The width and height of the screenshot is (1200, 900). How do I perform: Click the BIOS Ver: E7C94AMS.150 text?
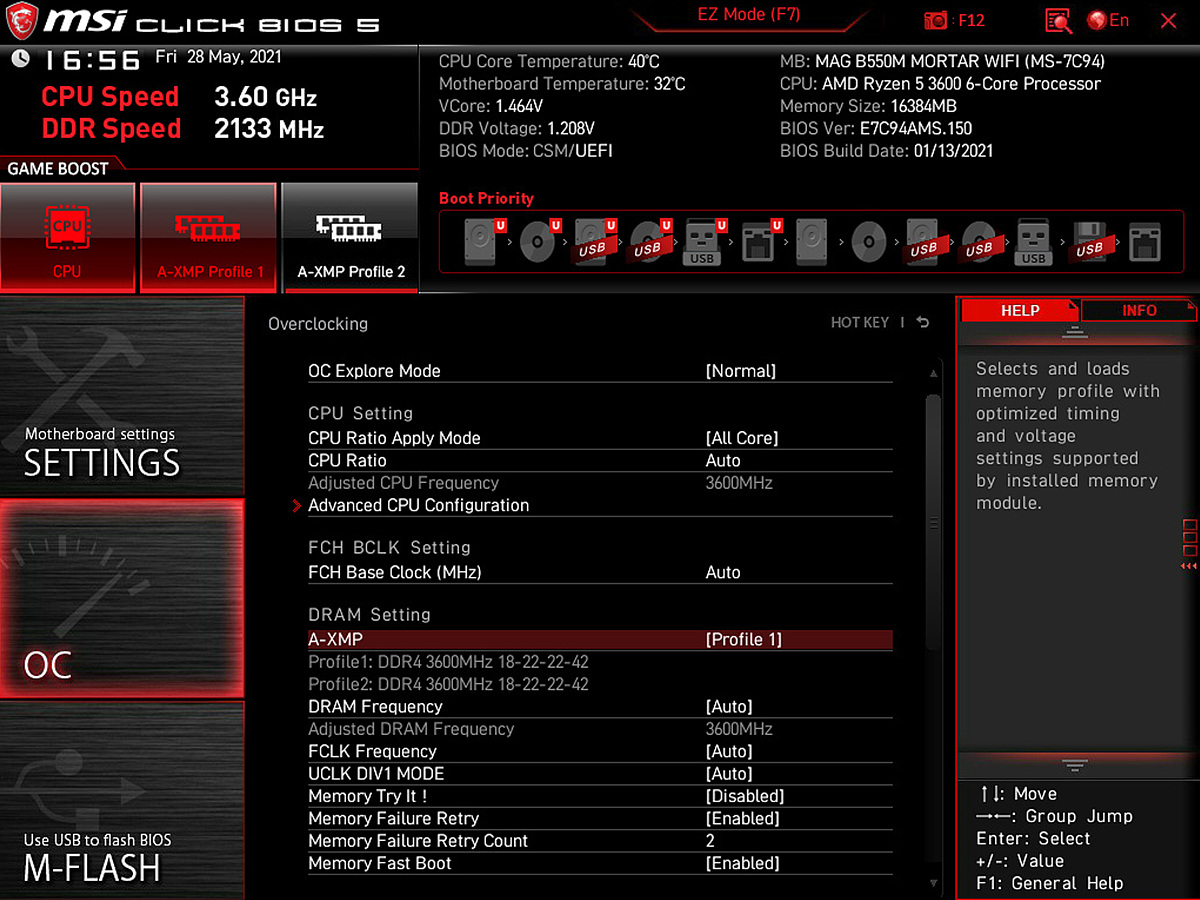[876, 128]
